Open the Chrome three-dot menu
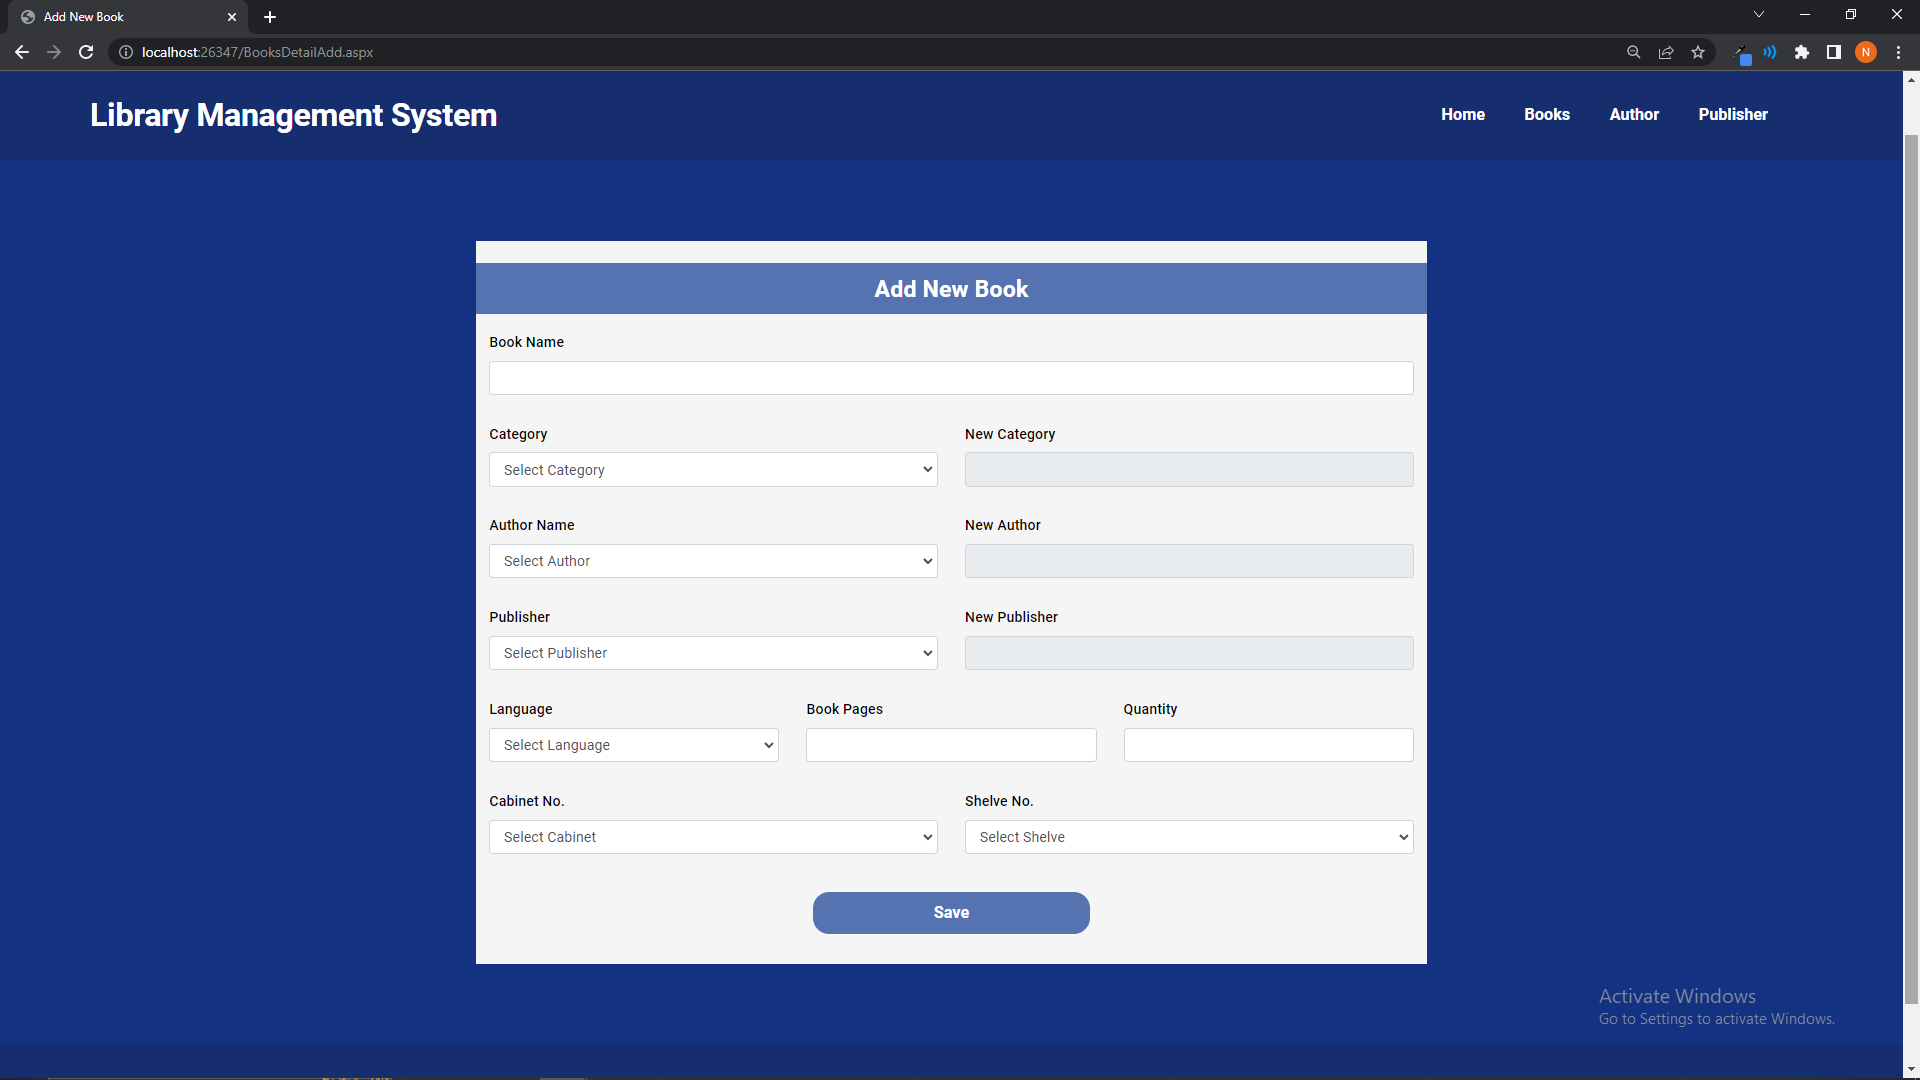The height and width of the screenshot is (1080, 1920). 1898,52
